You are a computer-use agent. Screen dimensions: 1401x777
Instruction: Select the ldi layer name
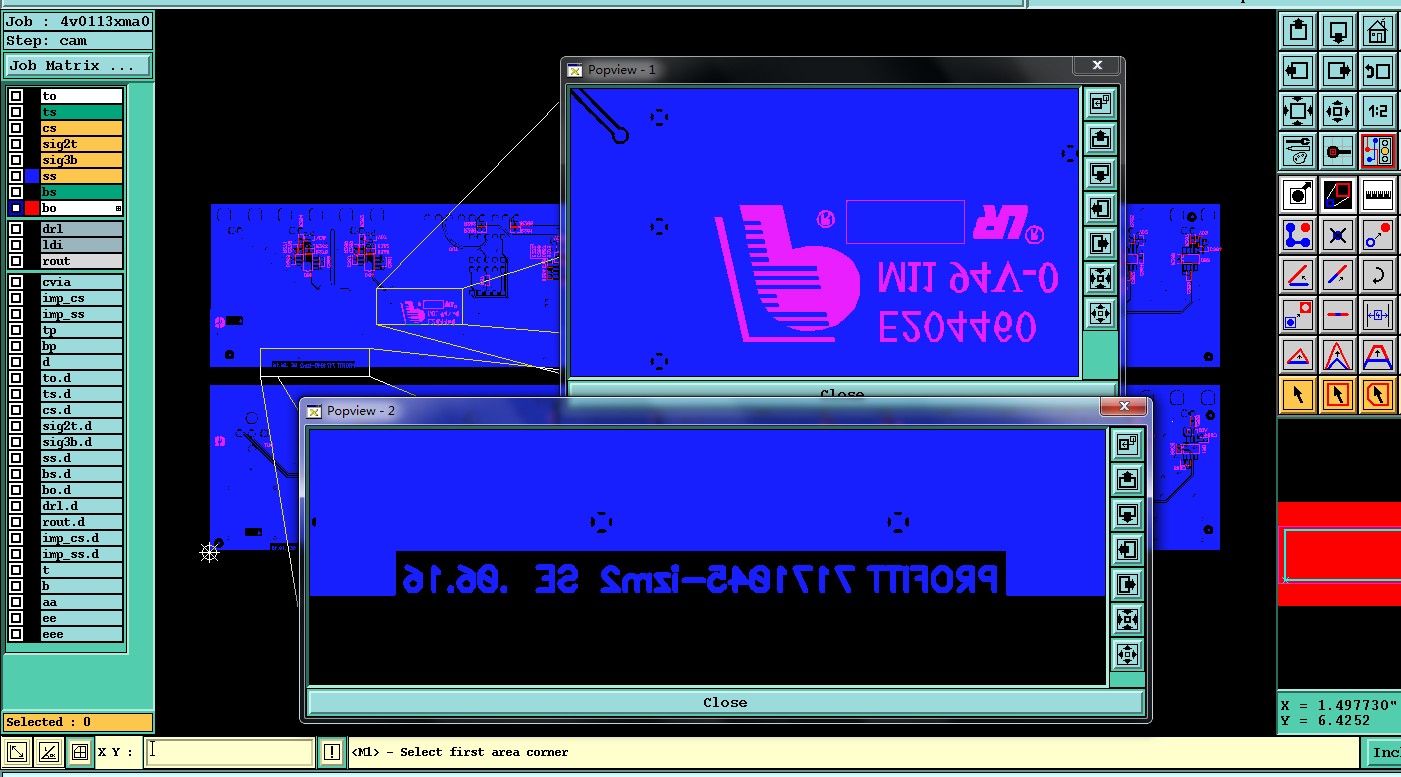point(81,245)
